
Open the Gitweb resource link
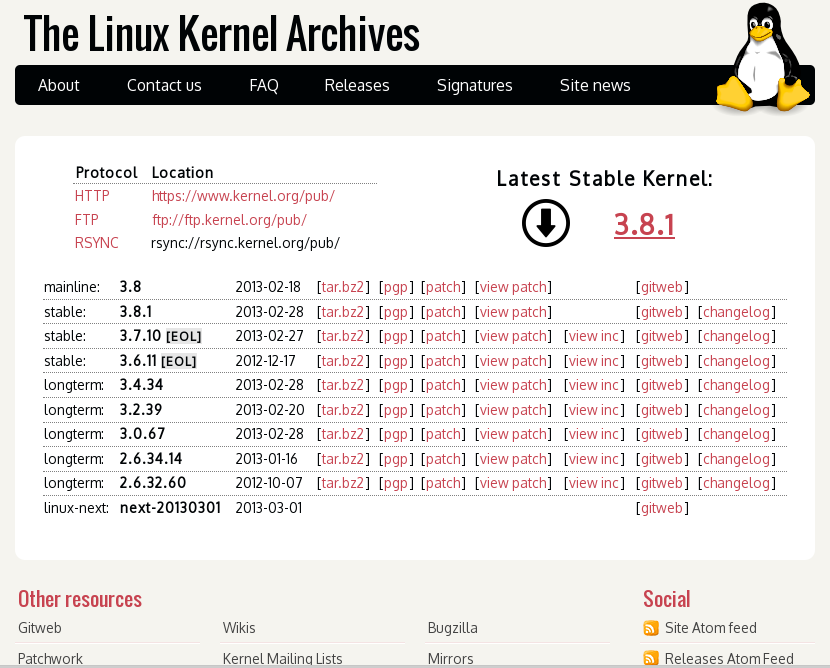point(40,628)
